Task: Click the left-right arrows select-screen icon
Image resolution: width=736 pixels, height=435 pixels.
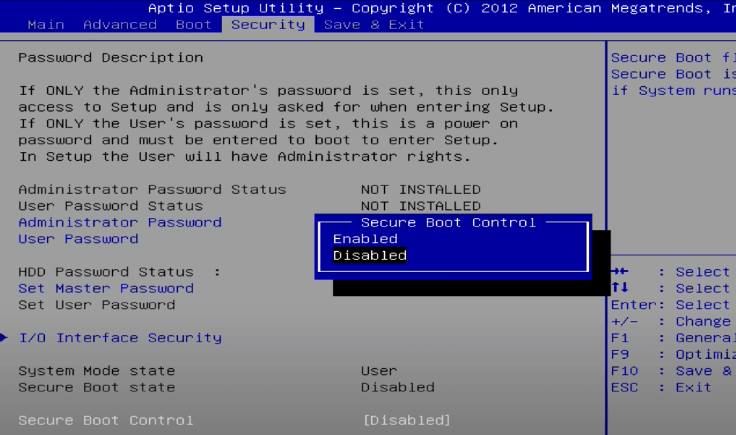Action: point(620,271)
